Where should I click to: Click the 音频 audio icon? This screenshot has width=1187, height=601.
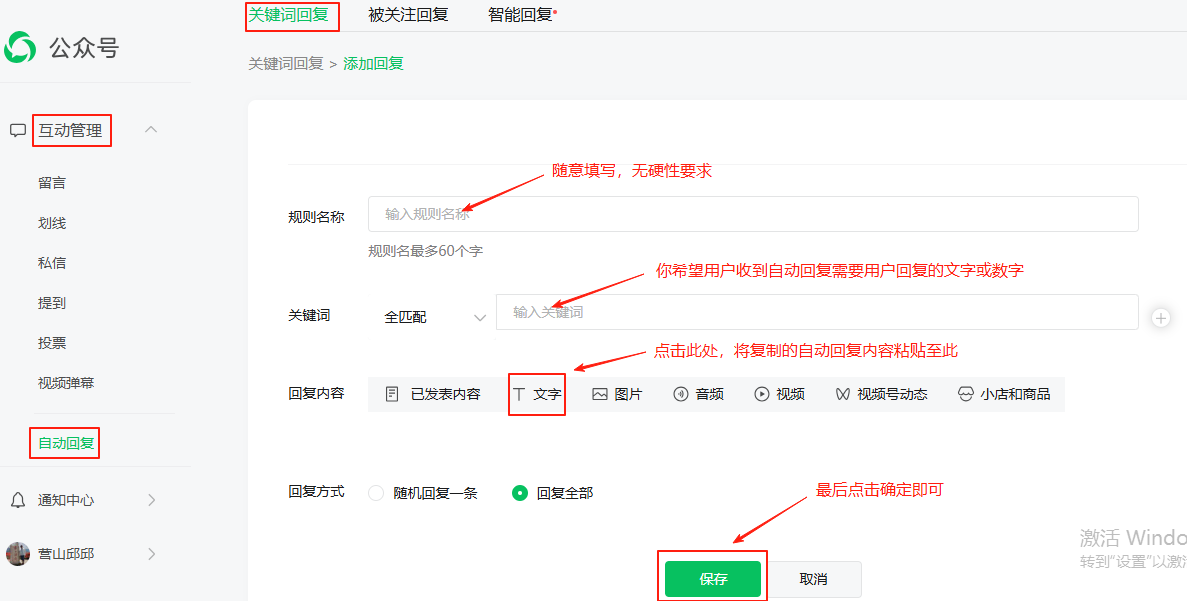[681, 394]
